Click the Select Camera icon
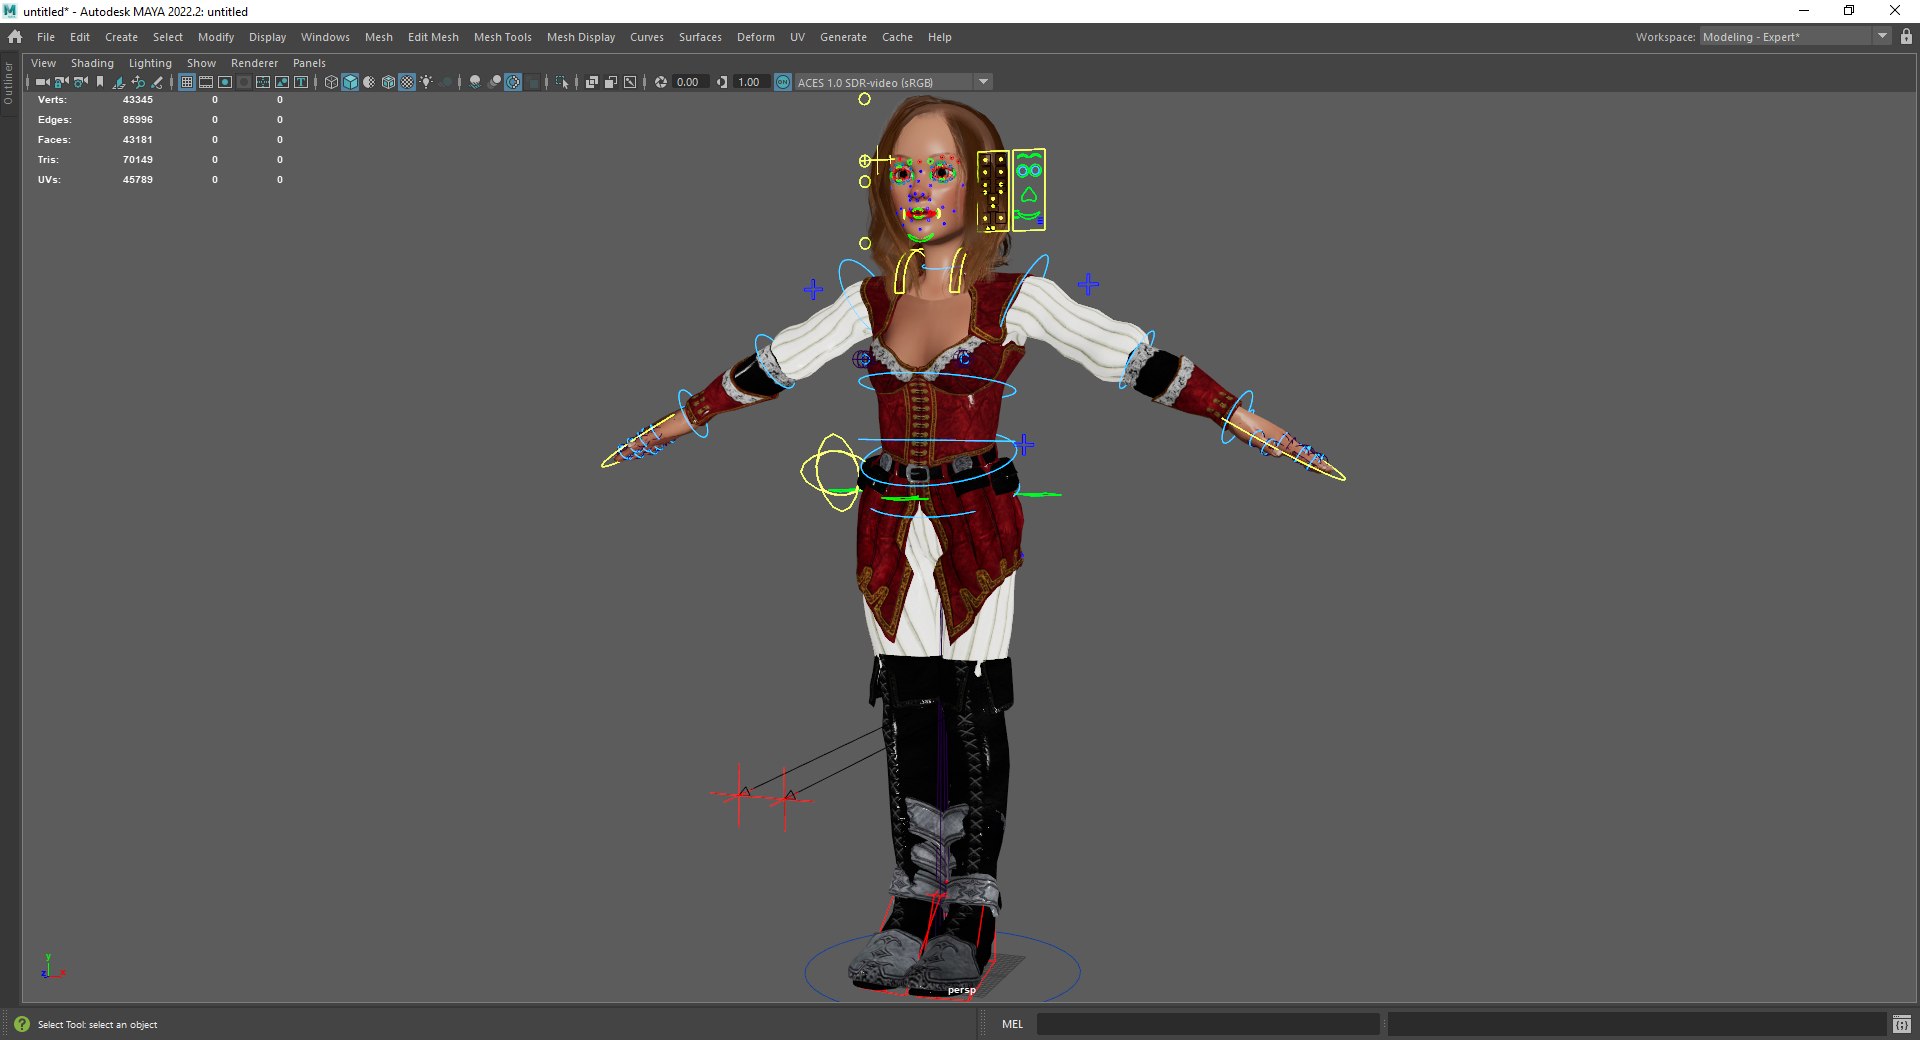1920x1040 pixels. tap(42, 82)
